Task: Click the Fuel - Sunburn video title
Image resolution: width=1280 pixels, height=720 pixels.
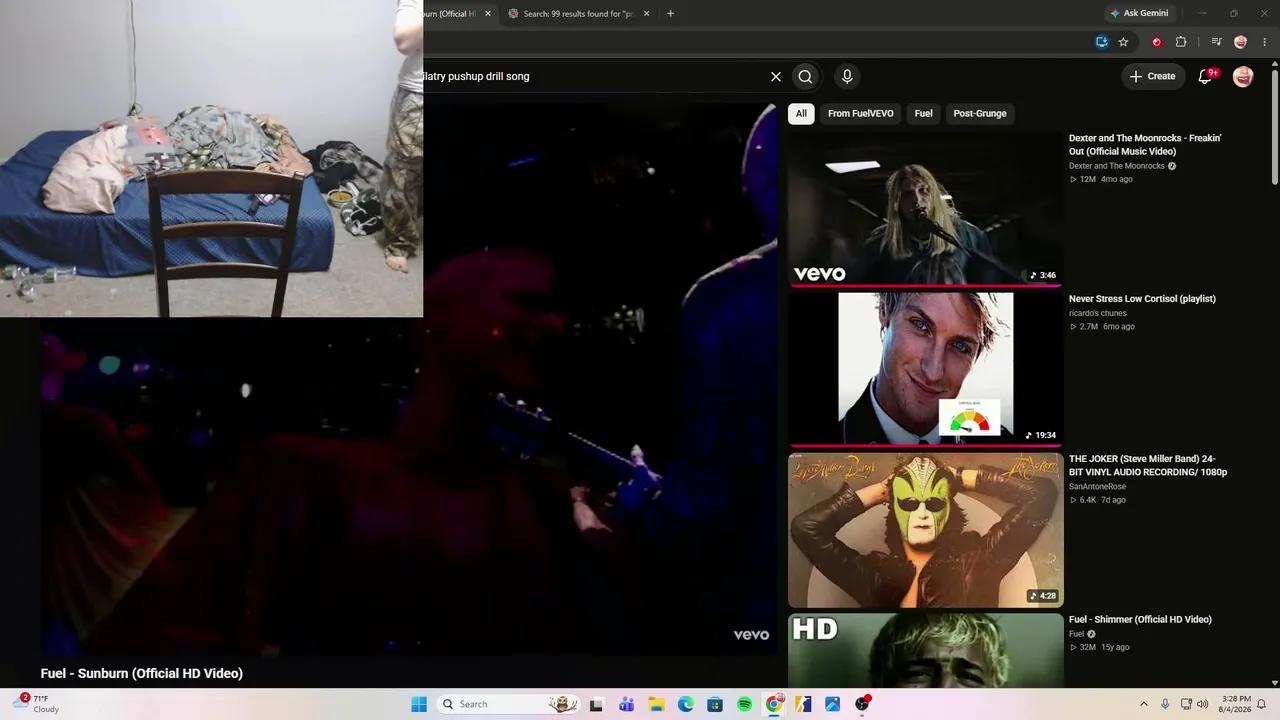Action: click(x=142, y=673)
